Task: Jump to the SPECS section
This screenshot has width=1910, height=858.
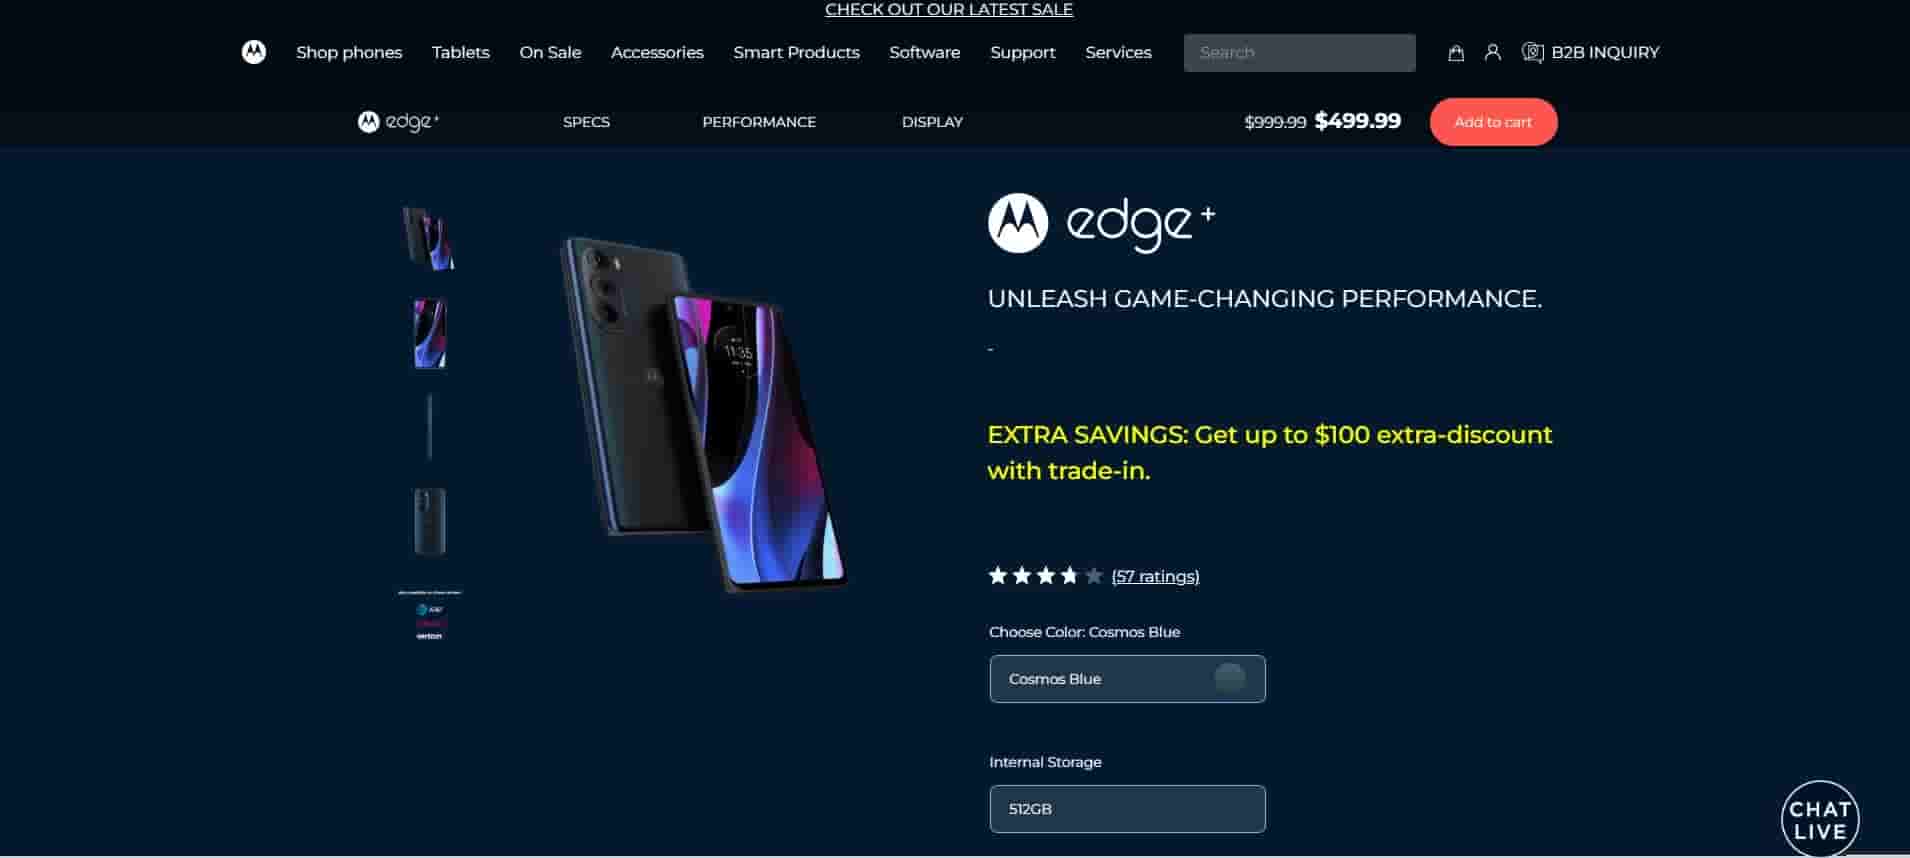Action: coord(586,122)
